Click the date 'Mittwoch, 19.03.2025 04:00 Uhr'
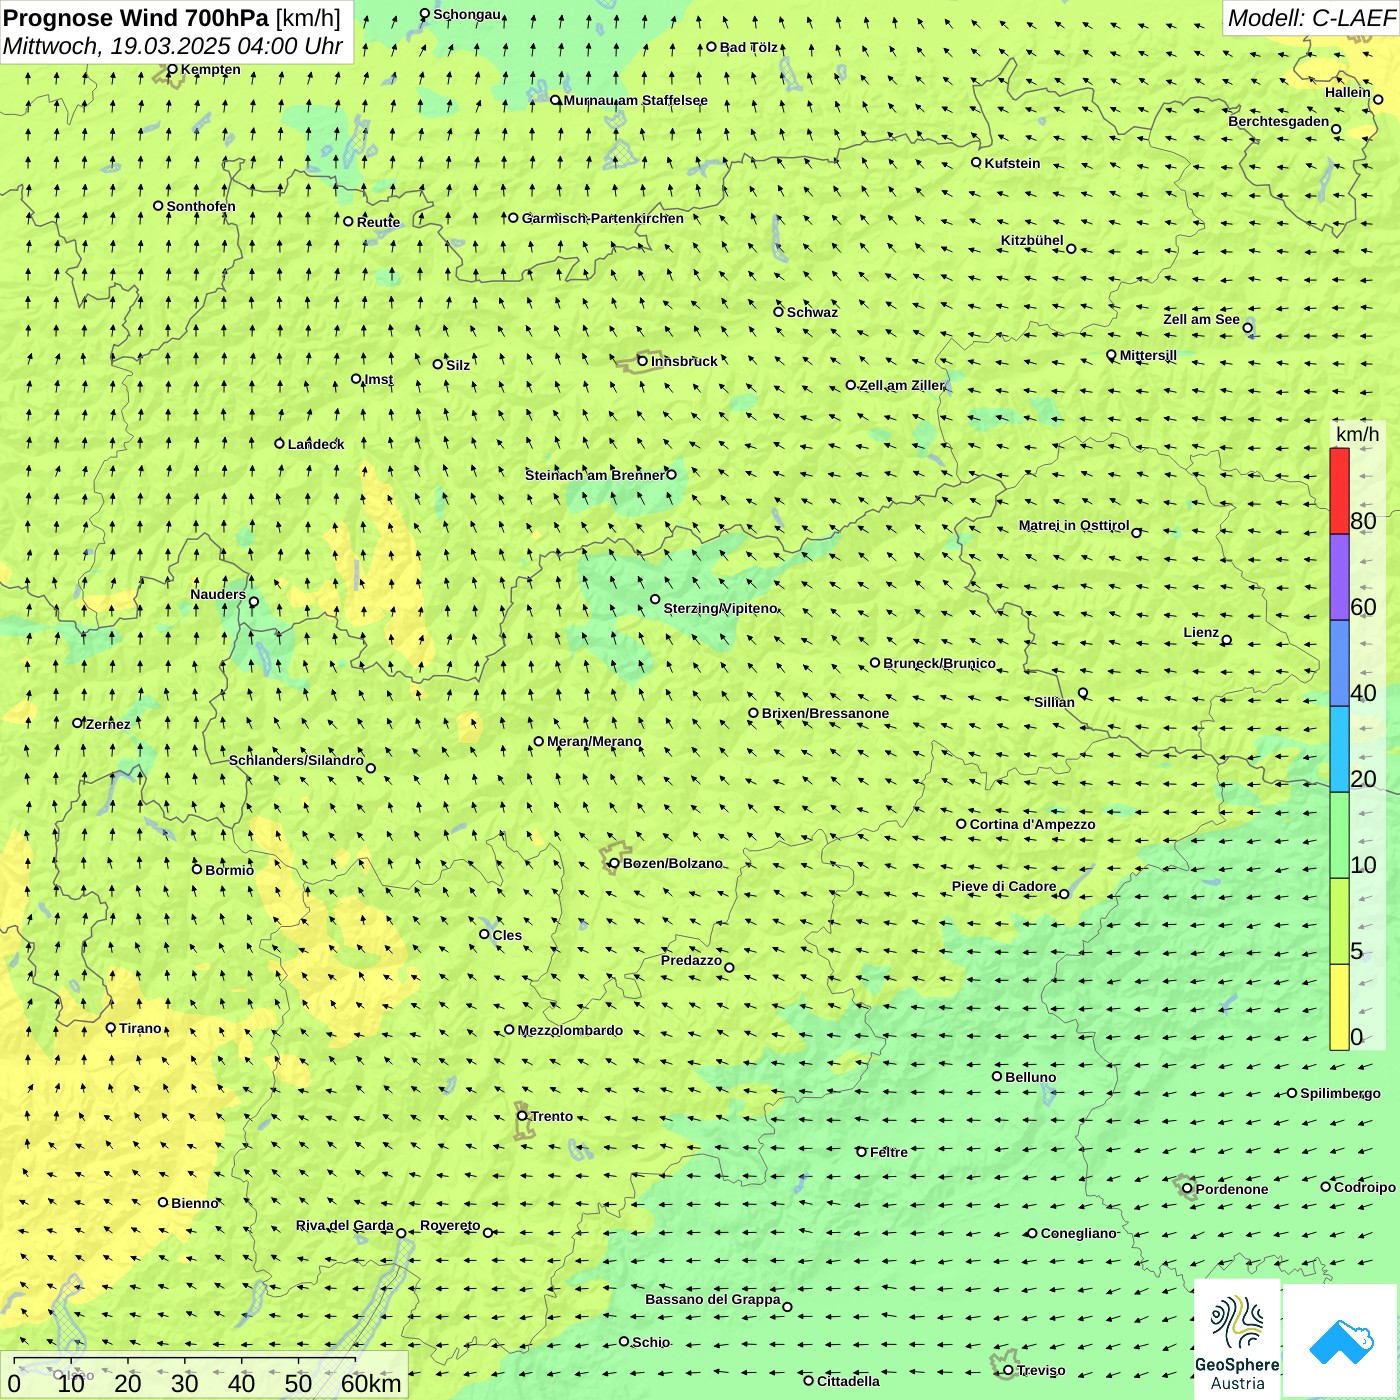This screenshot has height=1400, width=1400. point(173,46)
